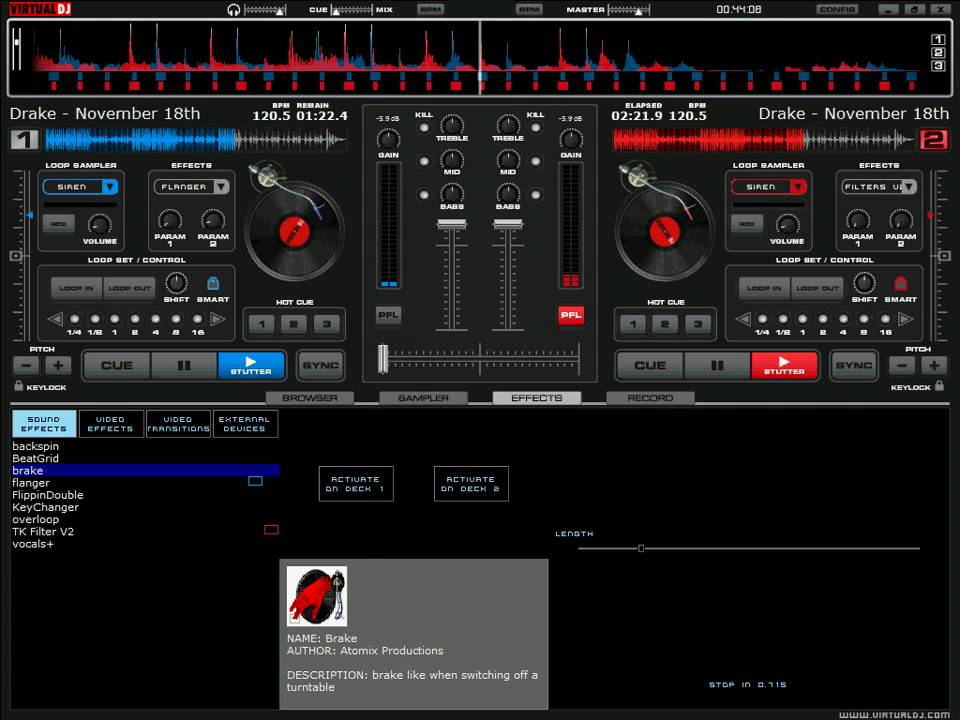This screenshot has height=720, width=960.
Task: Click the deck 1 number badge
Action: pos(24,140)
